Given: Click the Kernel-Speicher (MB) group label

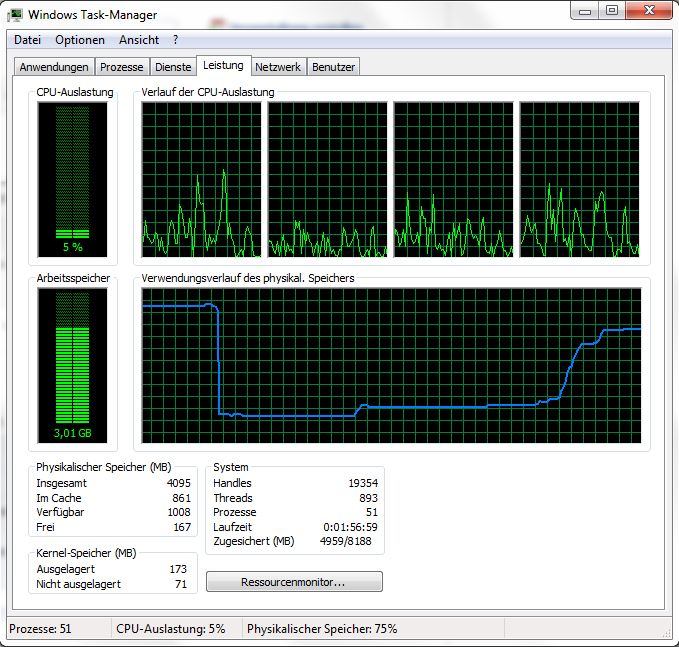Looking at the screenshot, I should point(86,553).
